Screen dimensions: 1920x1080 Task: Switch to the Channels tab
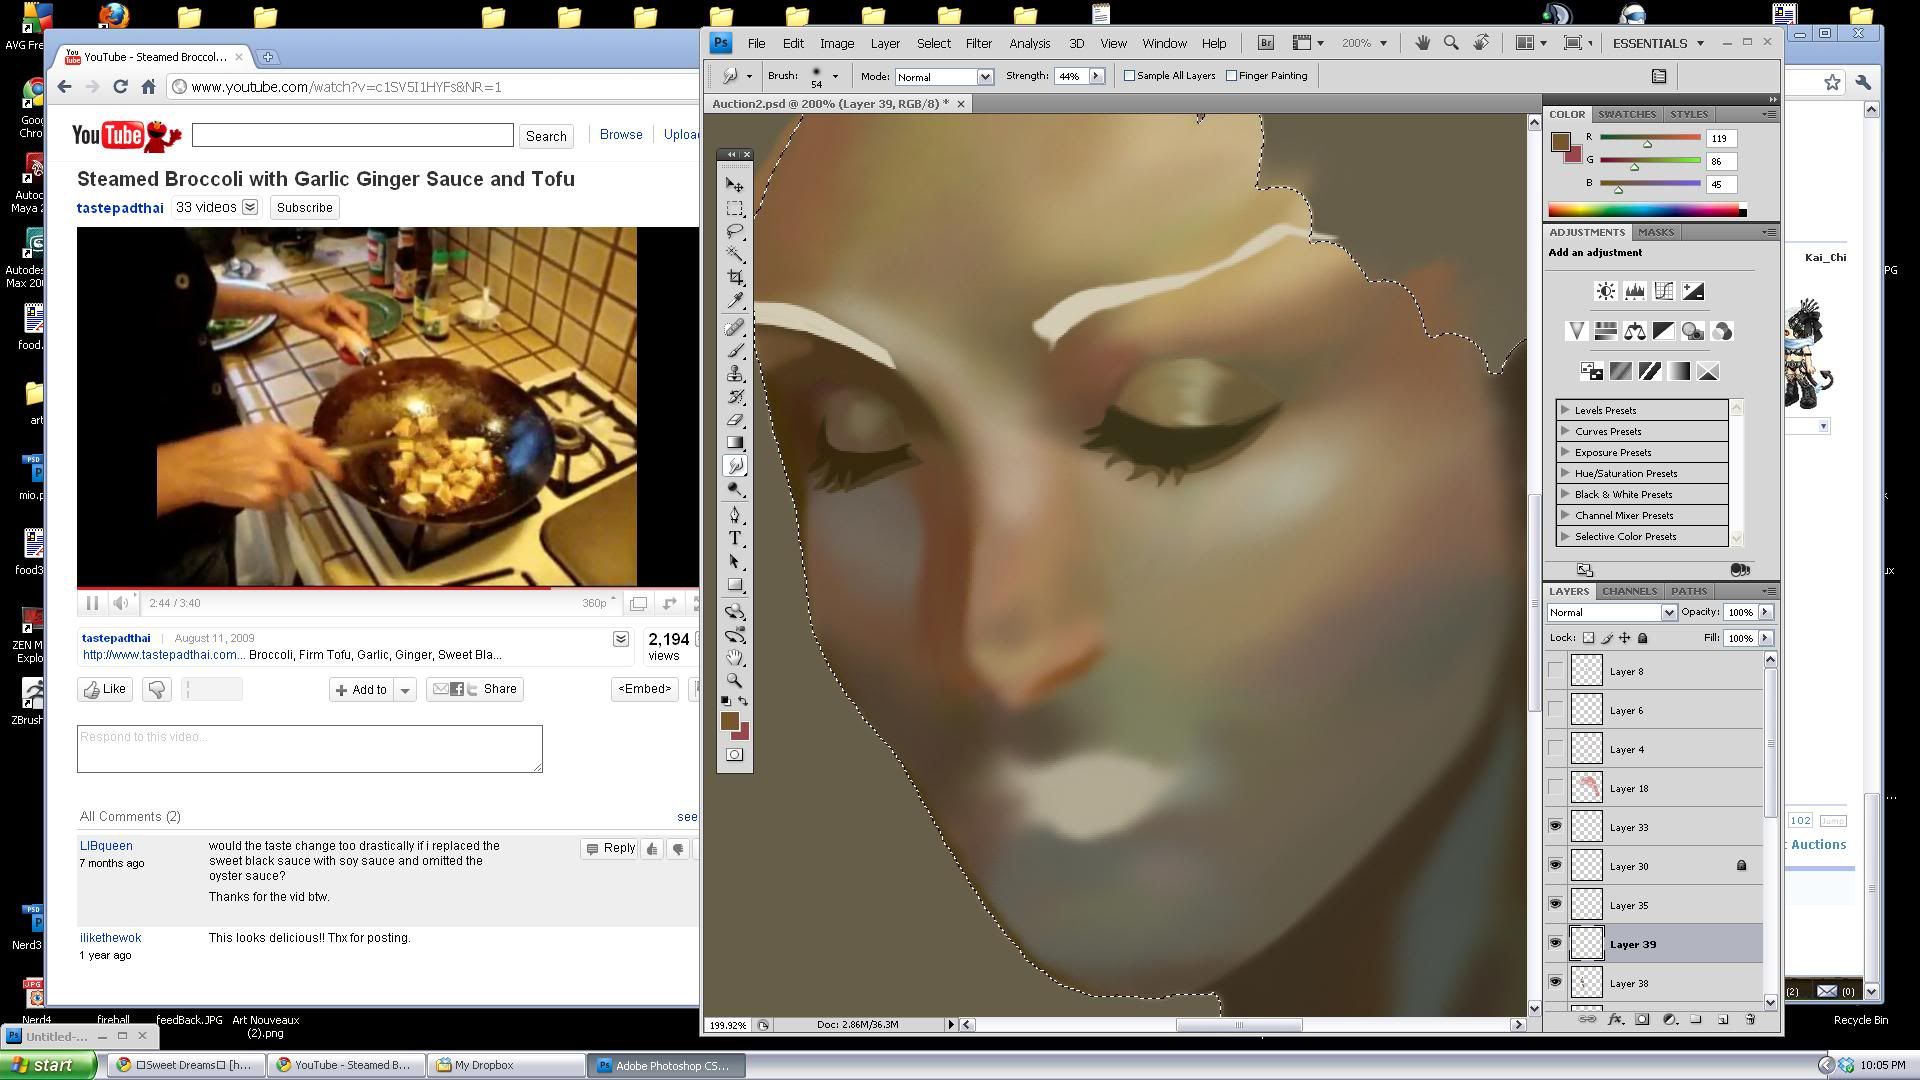1629,591
